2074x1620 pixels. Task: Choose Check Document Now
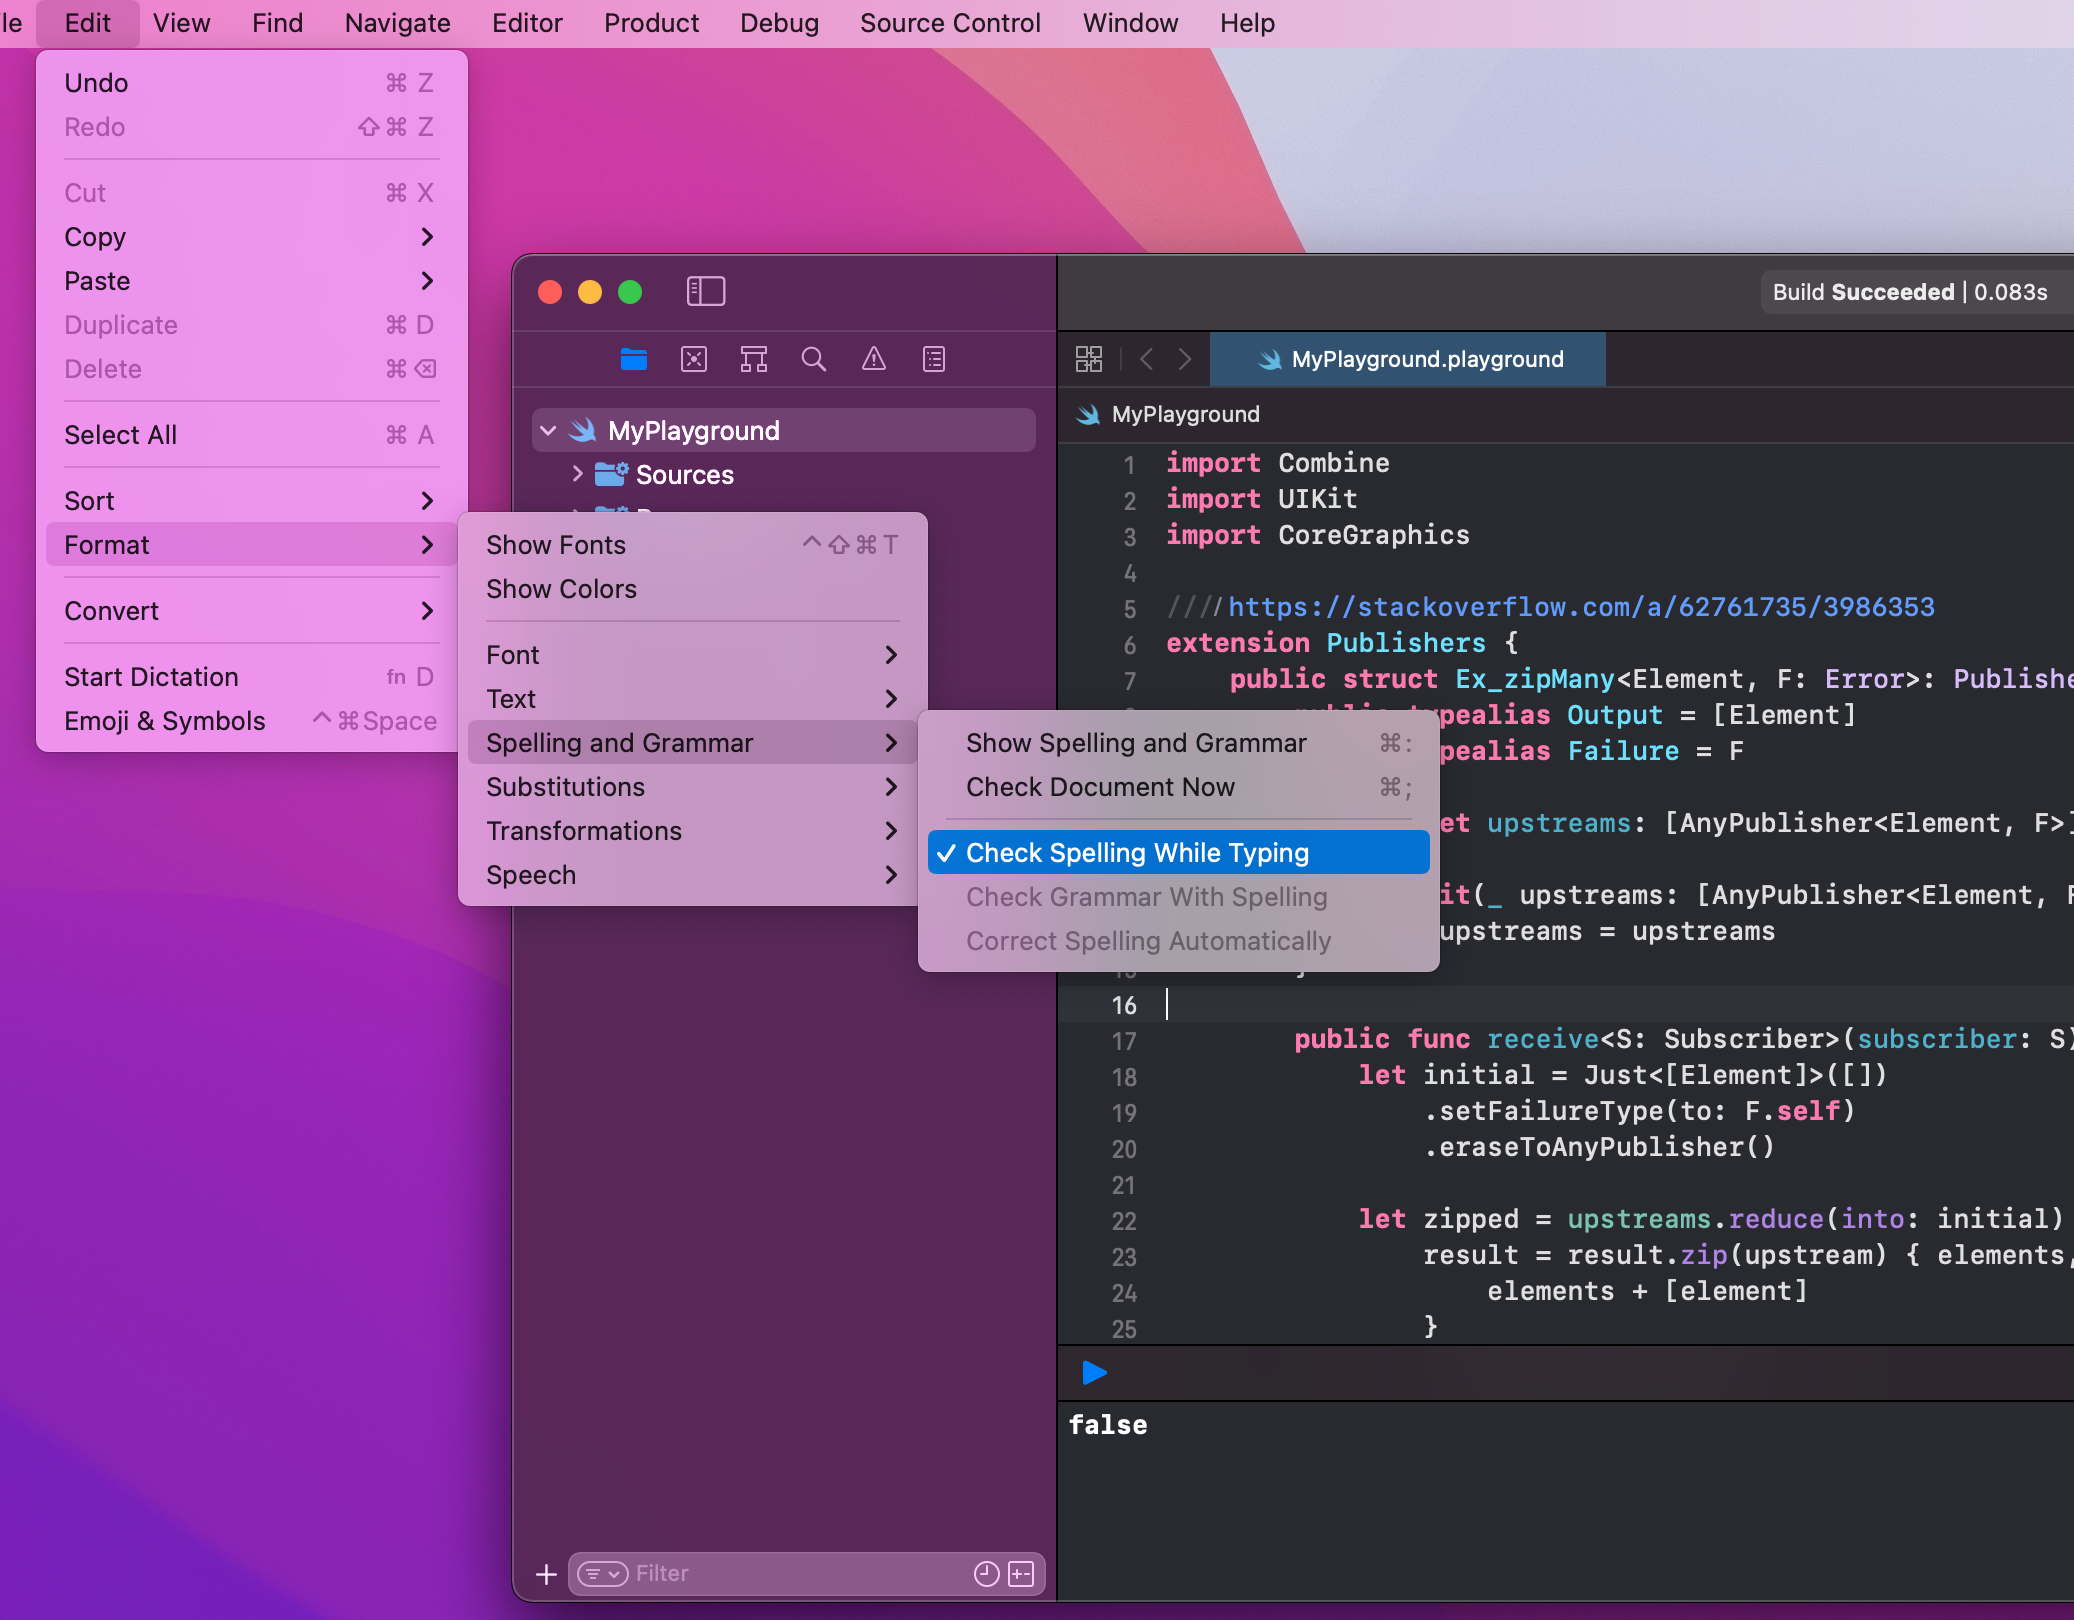click(1179, 787)
